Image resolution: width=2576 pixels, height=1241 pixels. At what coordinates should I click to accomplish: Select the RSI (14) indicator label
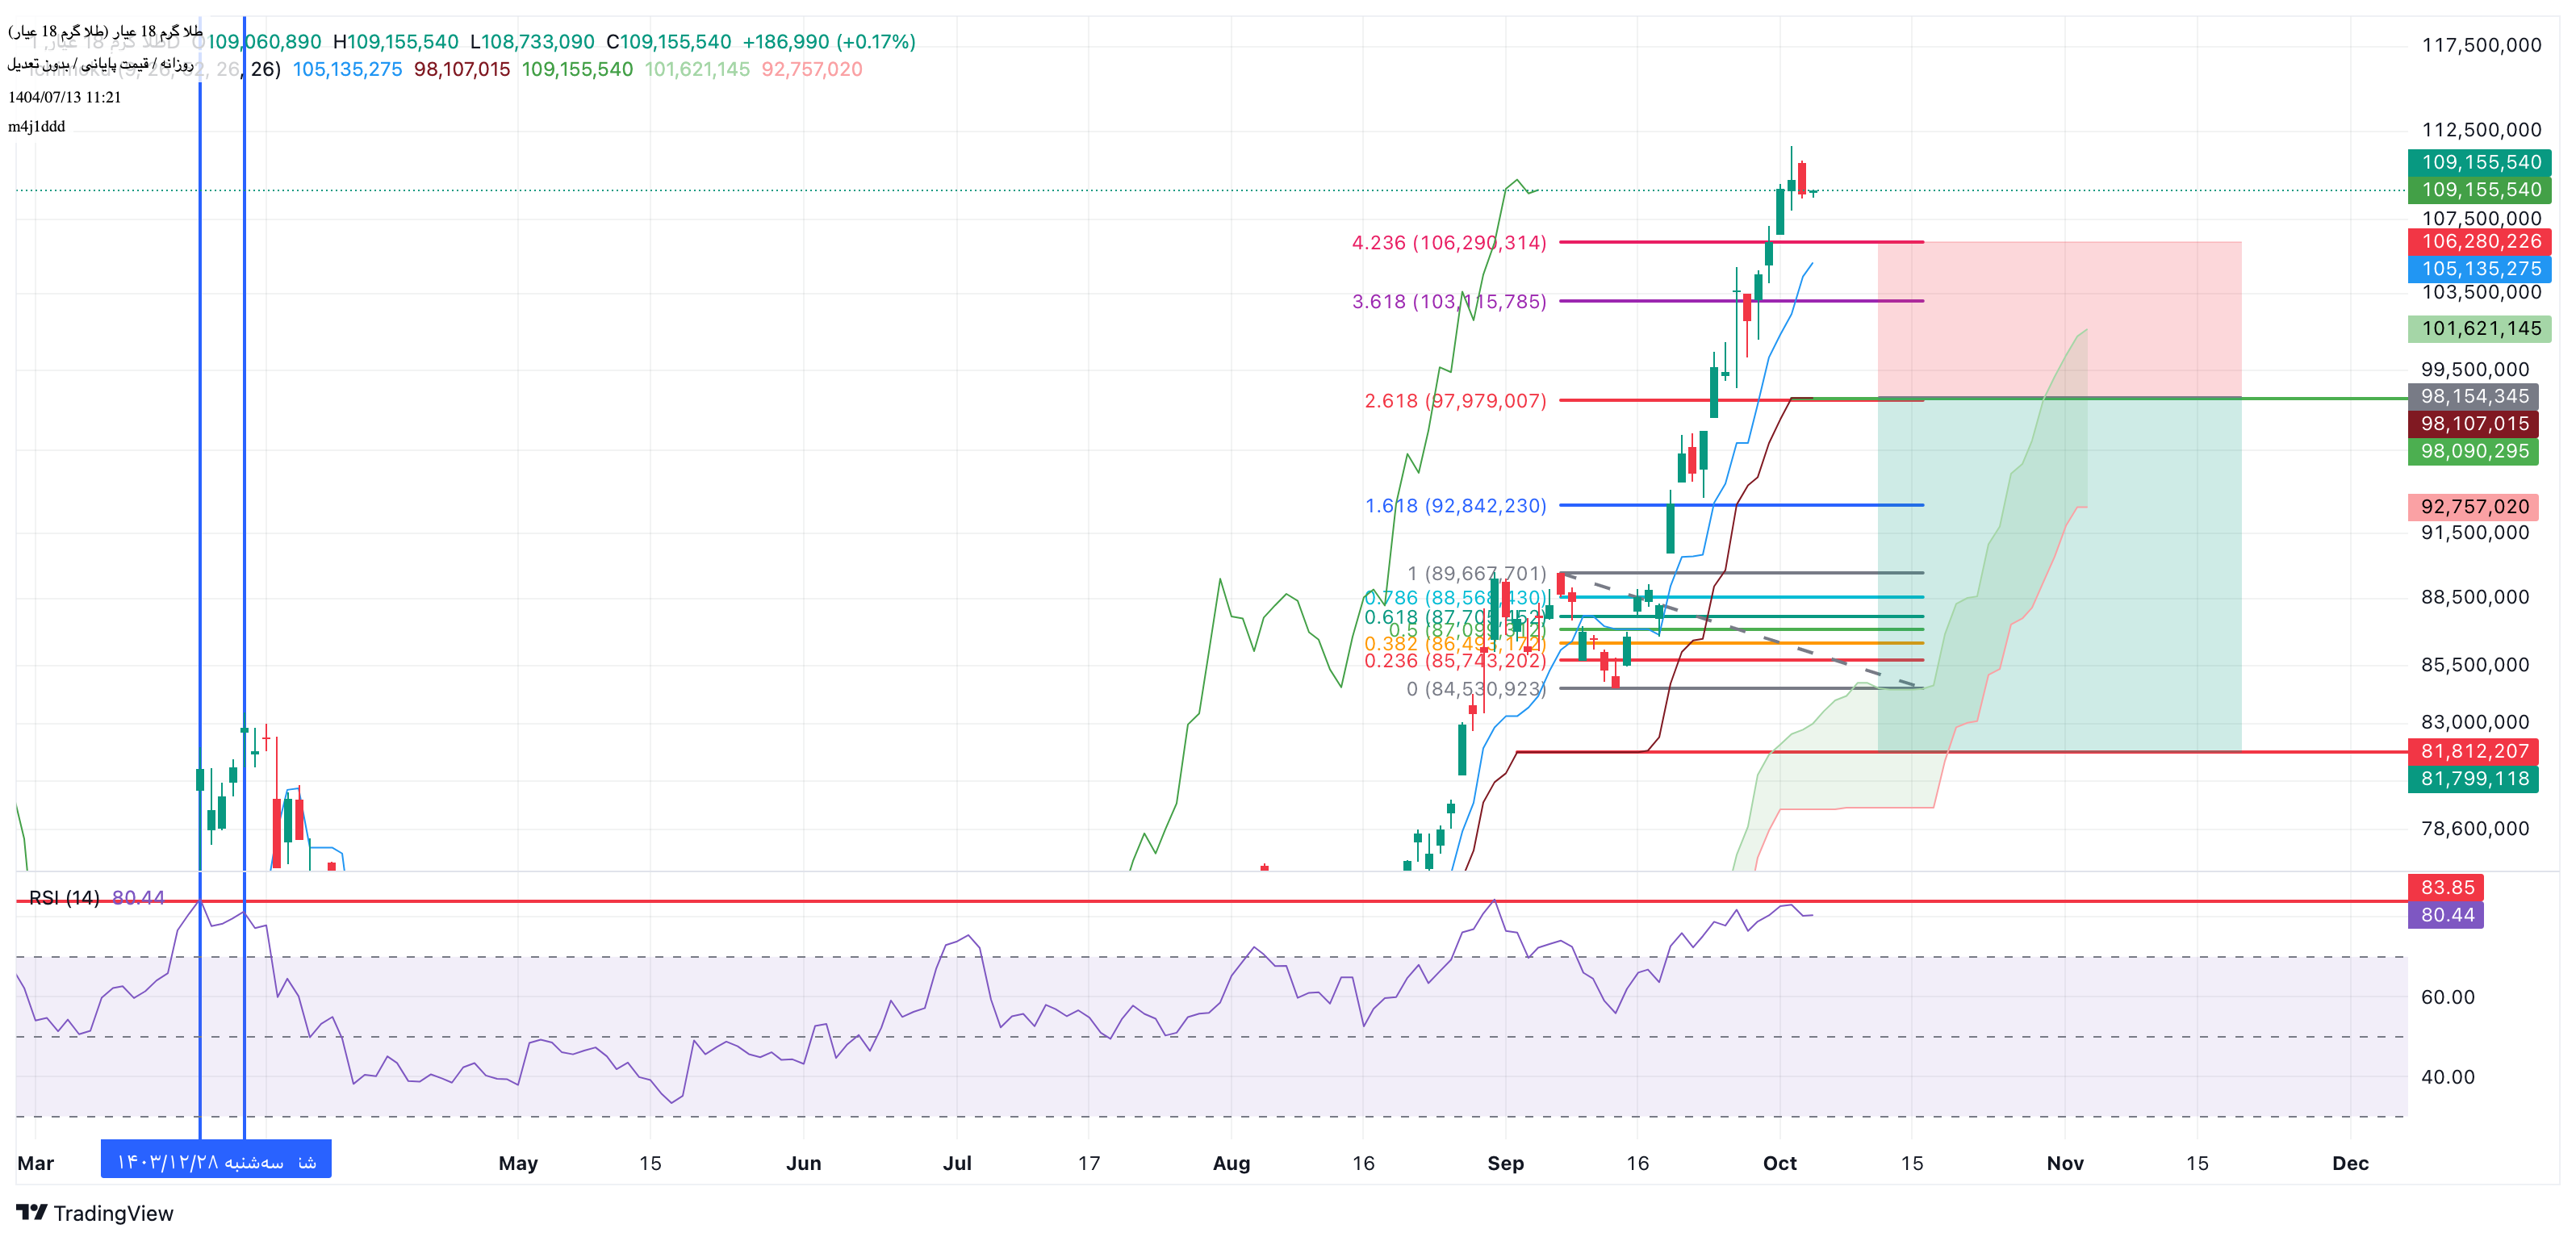[64, 897]
